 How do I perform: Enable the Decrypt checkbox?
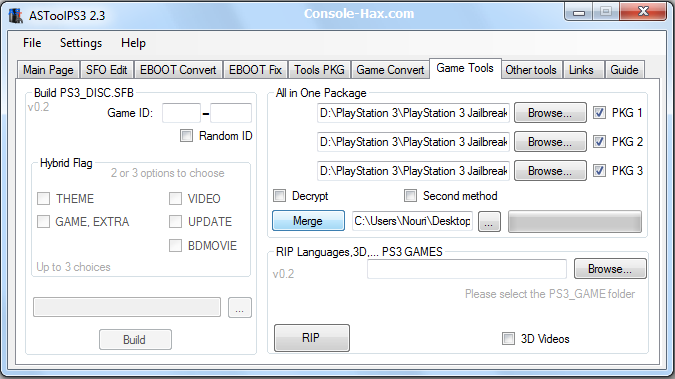[x=279, y=196]
